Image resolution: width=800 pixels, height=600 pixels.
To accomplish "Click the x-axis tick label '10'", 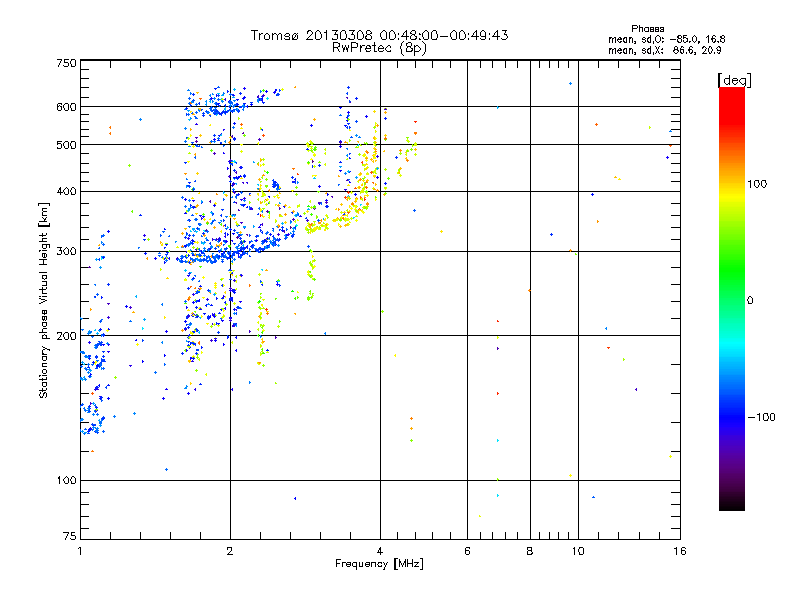I will tap(578, 551).
